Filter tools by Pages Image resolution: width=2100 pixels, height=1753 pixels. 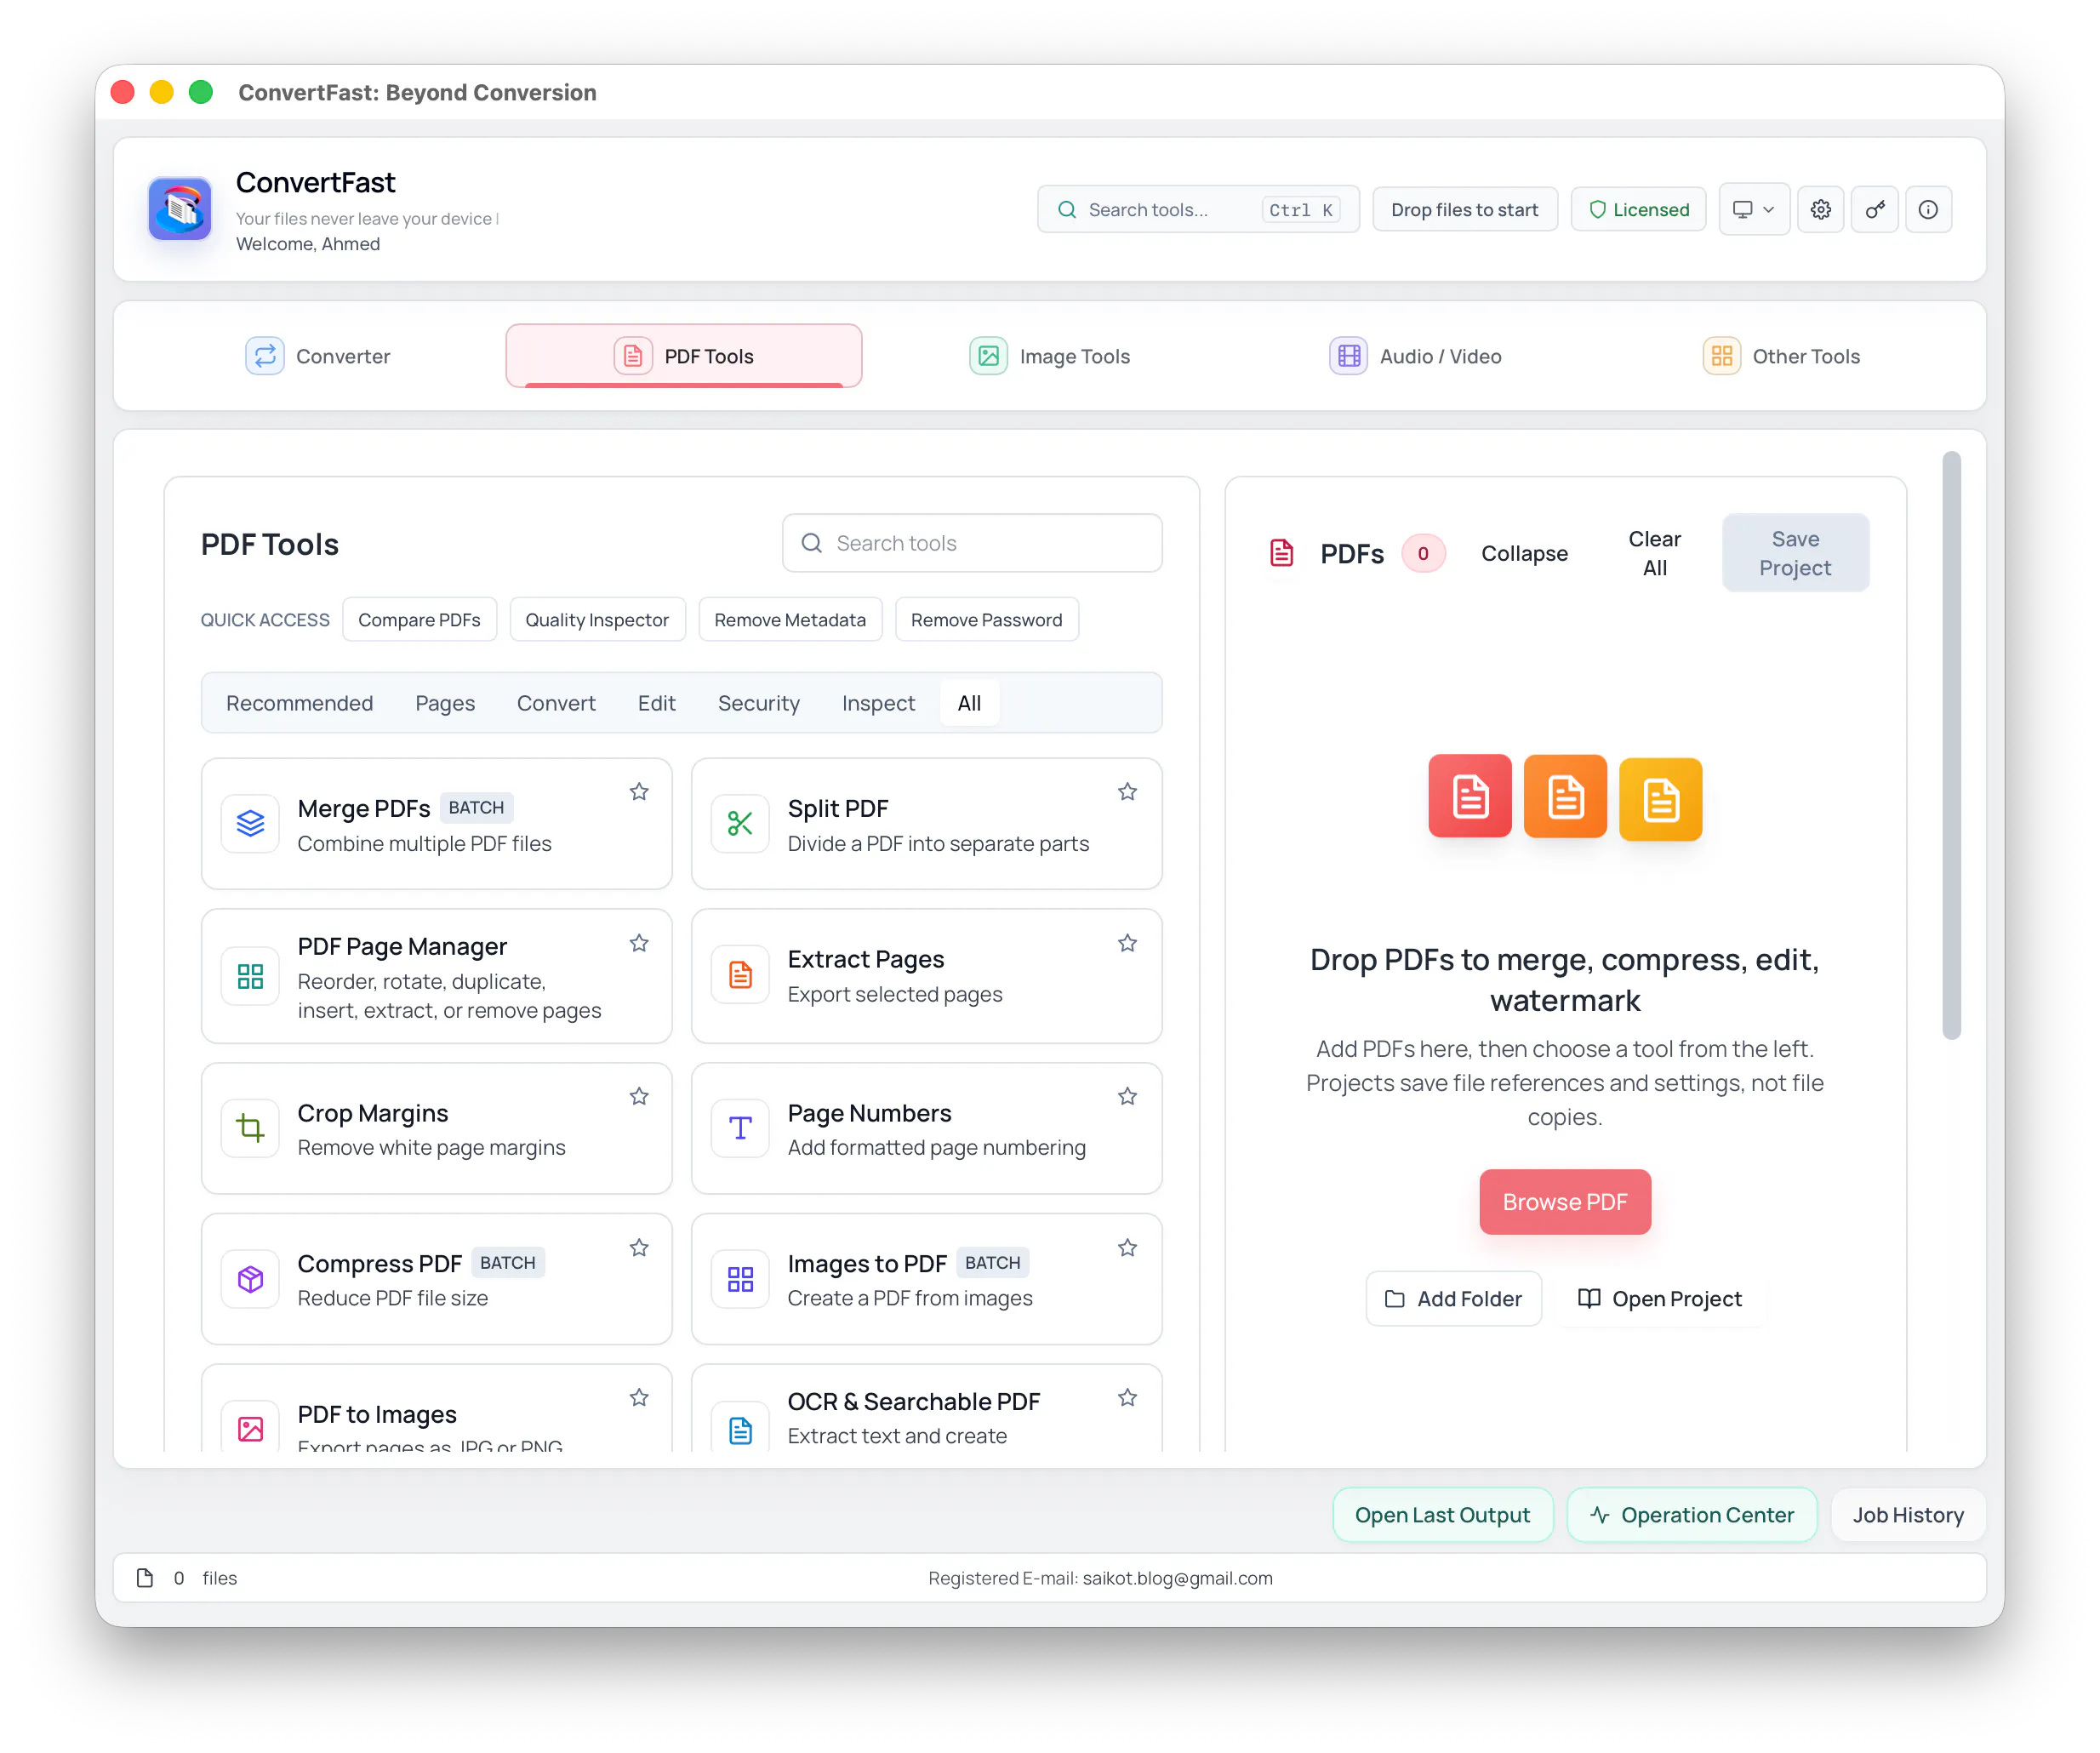(x=445, y=703)
